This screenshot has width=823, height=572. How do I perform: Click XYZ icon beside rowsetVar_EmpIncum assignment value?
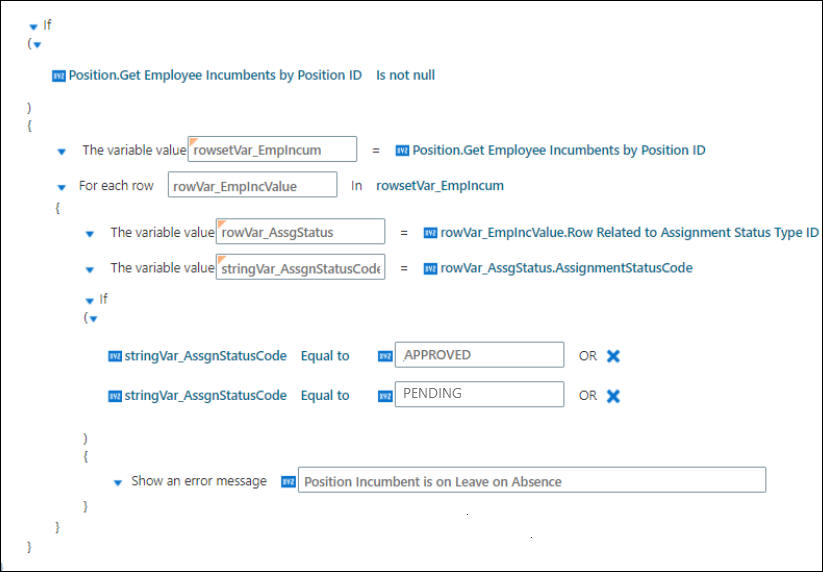pyautogui.click(x=402, y=151)
